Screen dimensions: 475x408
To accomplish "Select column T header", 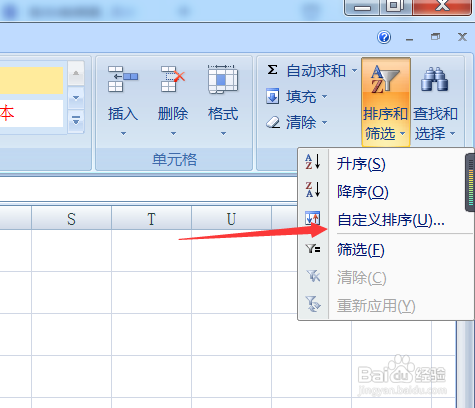I will pos(151,219).
